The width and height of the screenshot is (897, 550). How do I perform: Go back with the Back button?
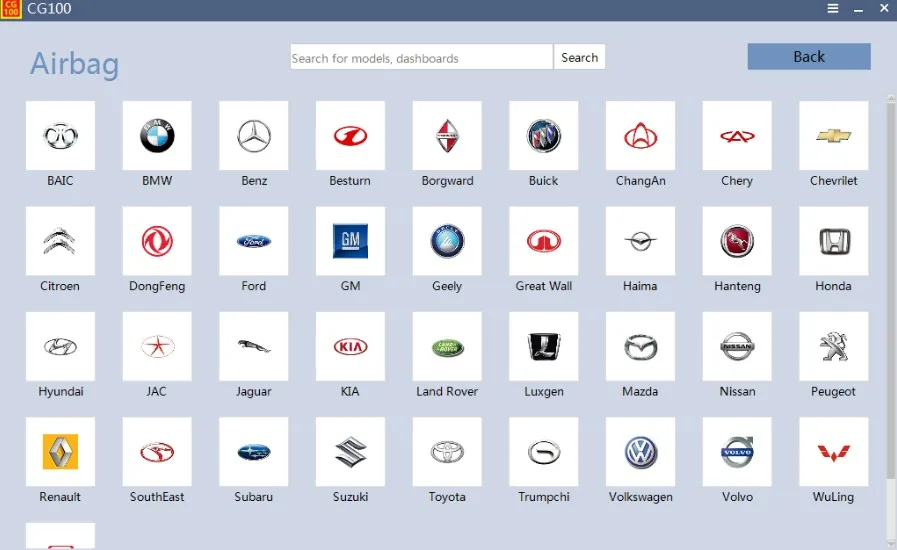pyautogui.click(x=809, y=57)
